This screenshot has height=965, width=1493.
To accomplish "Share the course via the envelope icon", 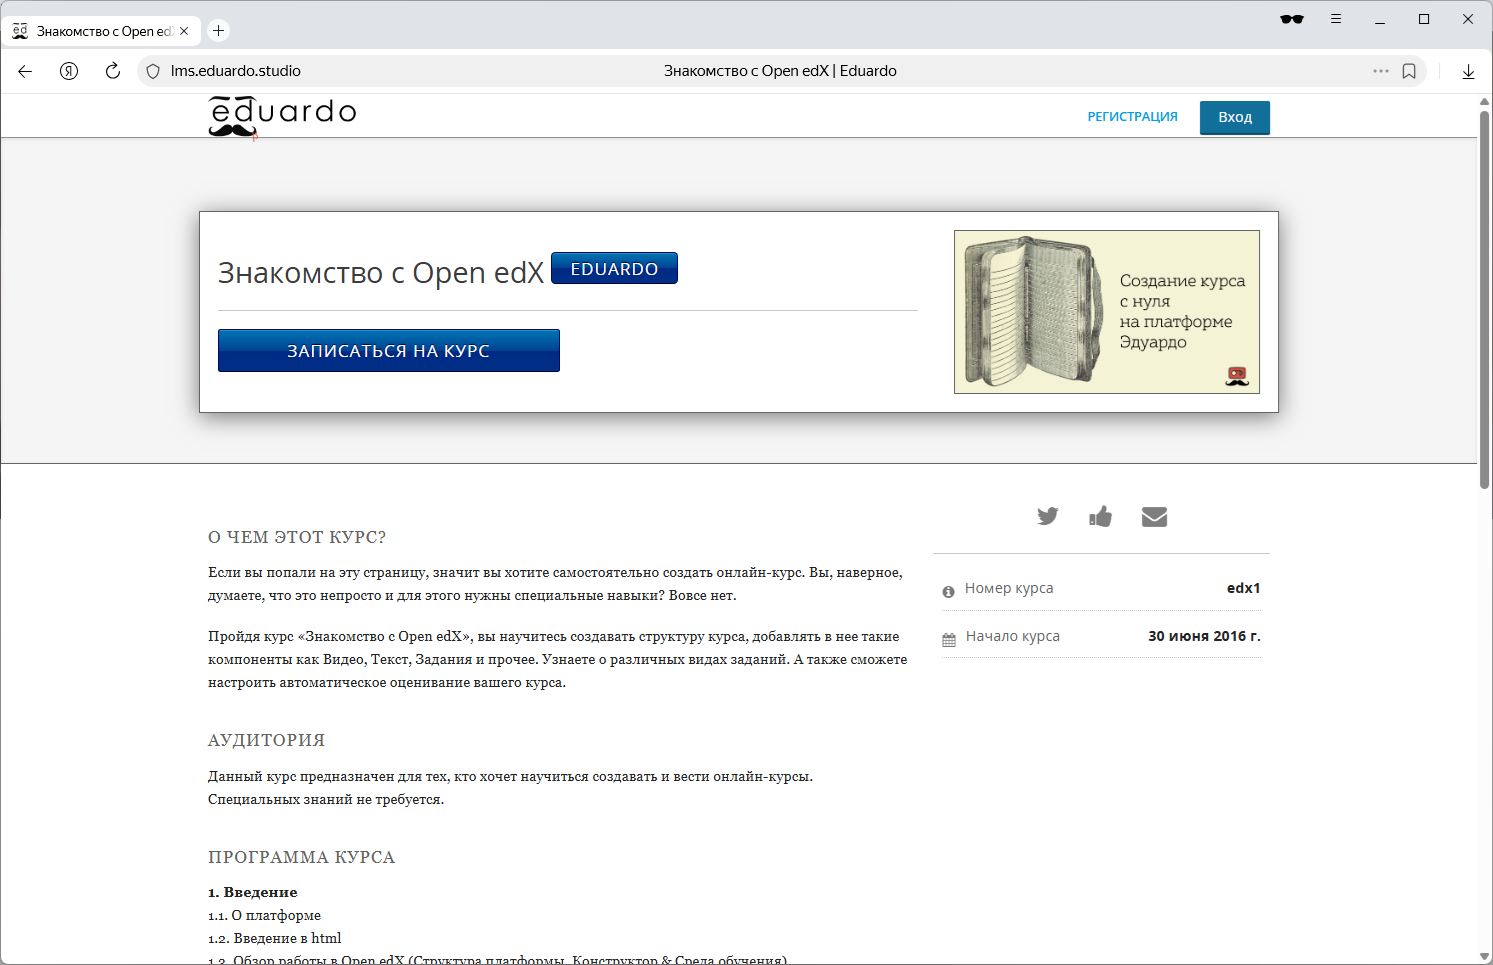I will pyautogui.click(x=1154, y=516).
